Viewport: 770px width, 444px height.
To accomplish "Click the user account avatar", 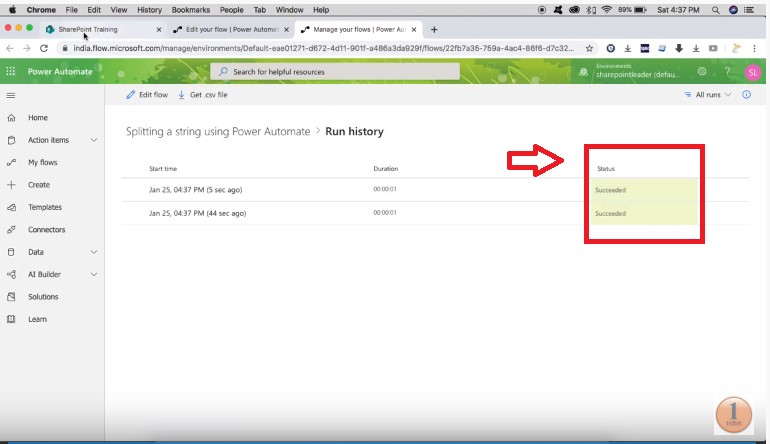I will [753, 72].
